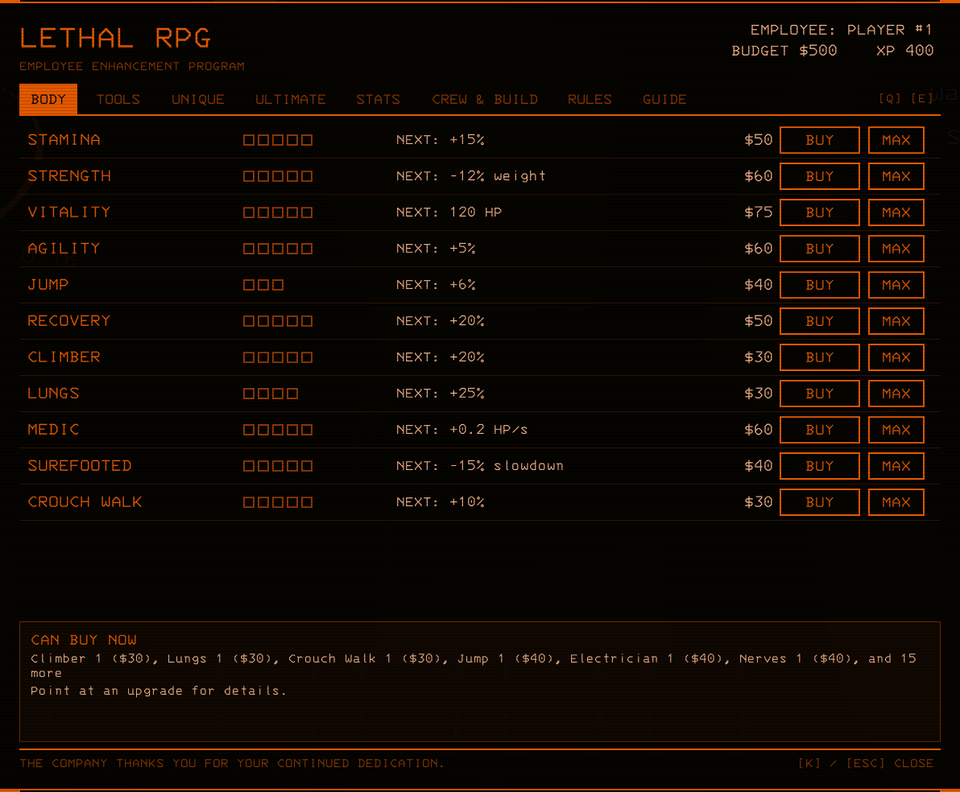The width and height of the screenshot is (960, 792).
Task: Select the CROUCH WALK row label
Action: coord(84,502)
